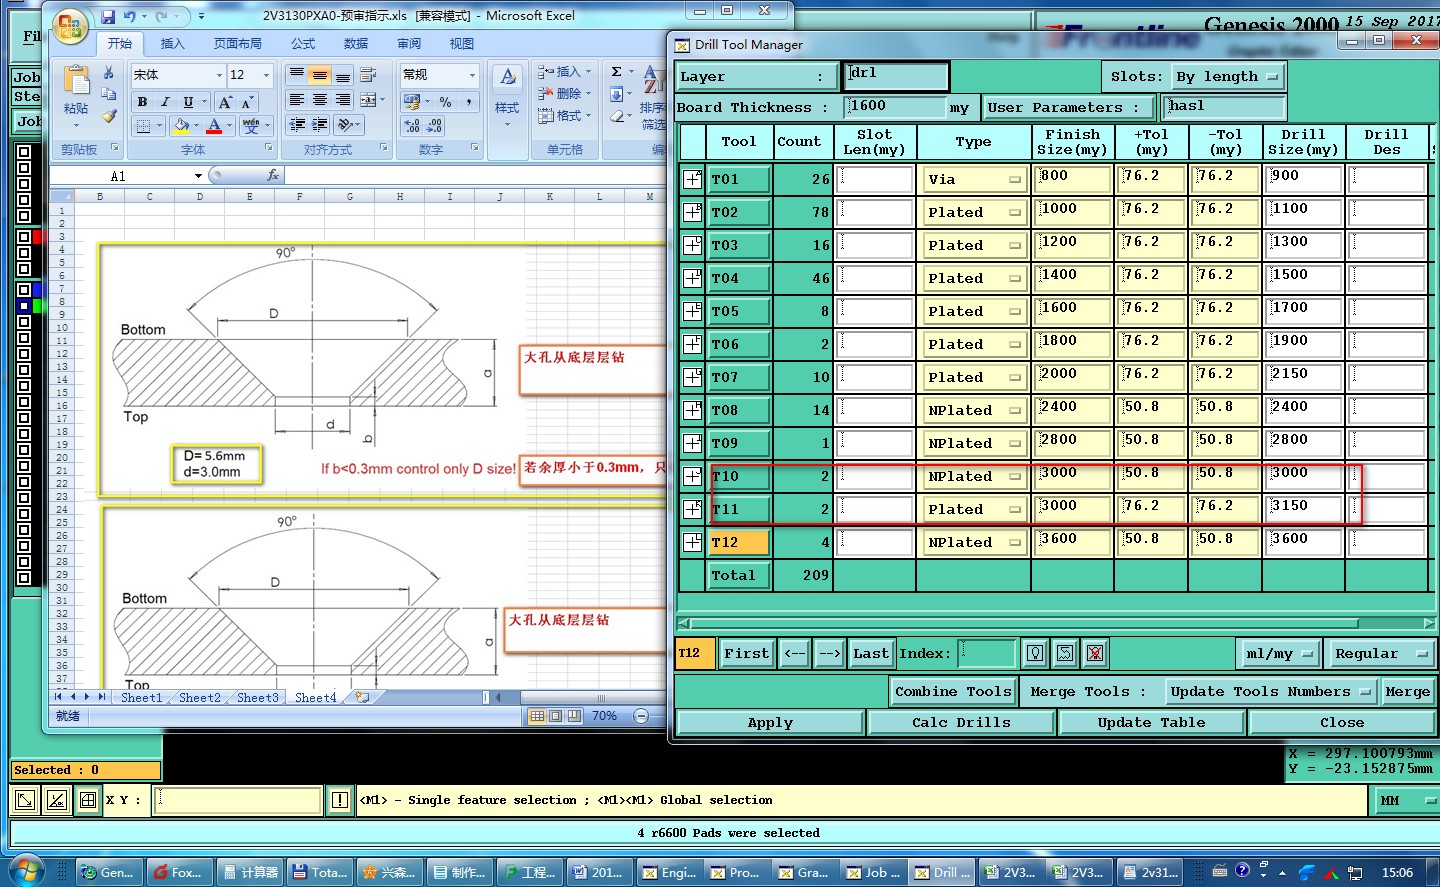Open Sheet3 worksheet tab
This screenshot has width=1440, height=887.
pyautogui.click(x=258, y=698)
